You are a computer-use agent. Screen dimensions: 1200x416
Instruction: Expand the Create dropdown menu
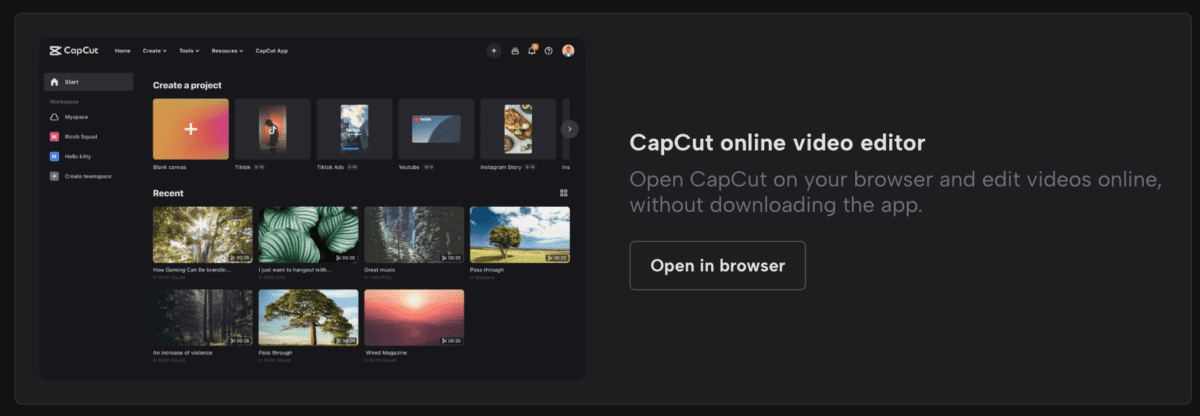click(154, 50)
